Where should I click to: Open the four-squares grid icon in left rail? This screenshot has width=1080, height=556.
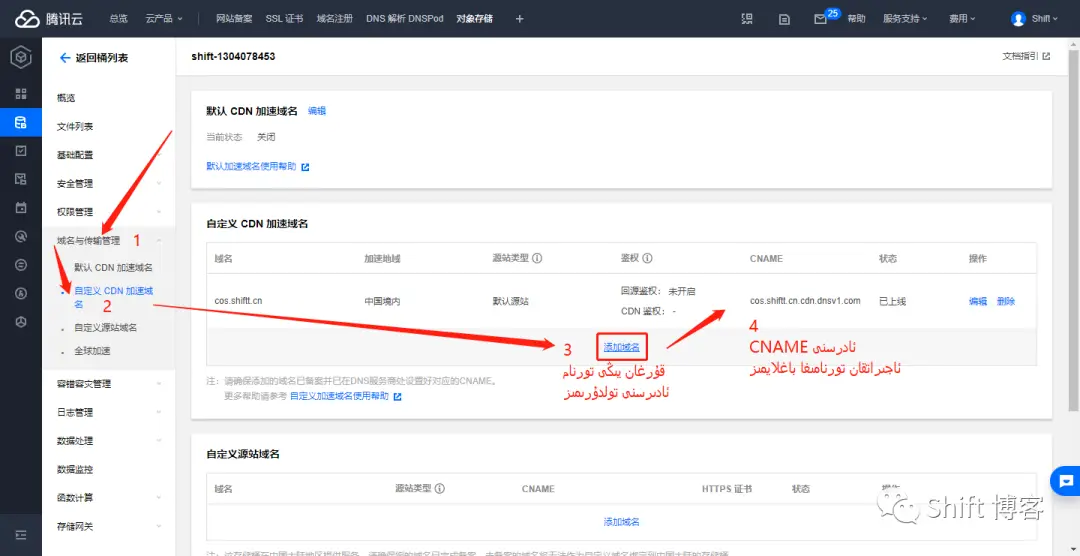(21, 94)
